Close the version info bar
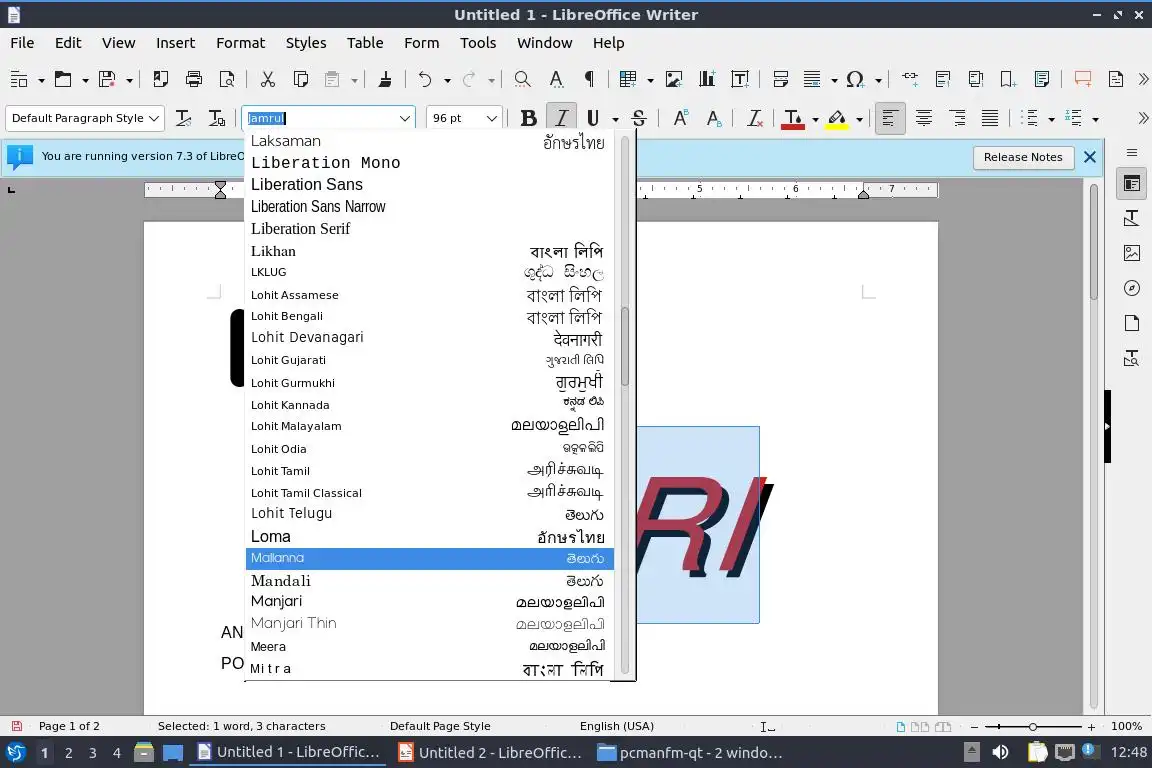Viewport: 1152px width, 768px height. pos(1090,157)
